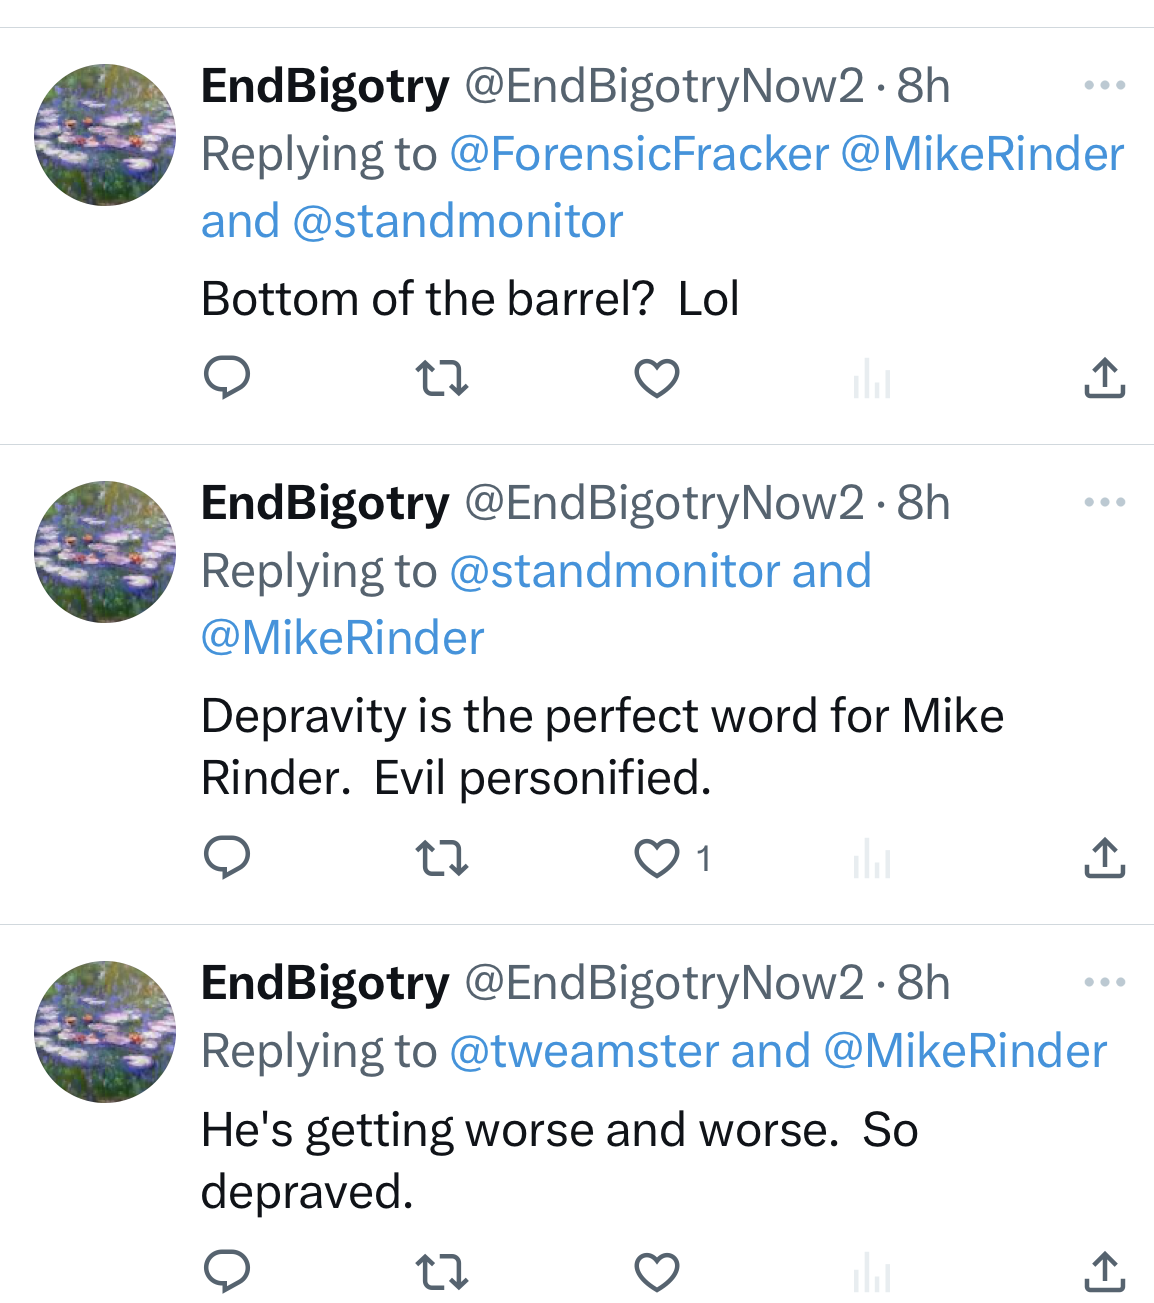Open more options for first tweet
This screenshot has width=1154, height=1303.
(1104, 86)
